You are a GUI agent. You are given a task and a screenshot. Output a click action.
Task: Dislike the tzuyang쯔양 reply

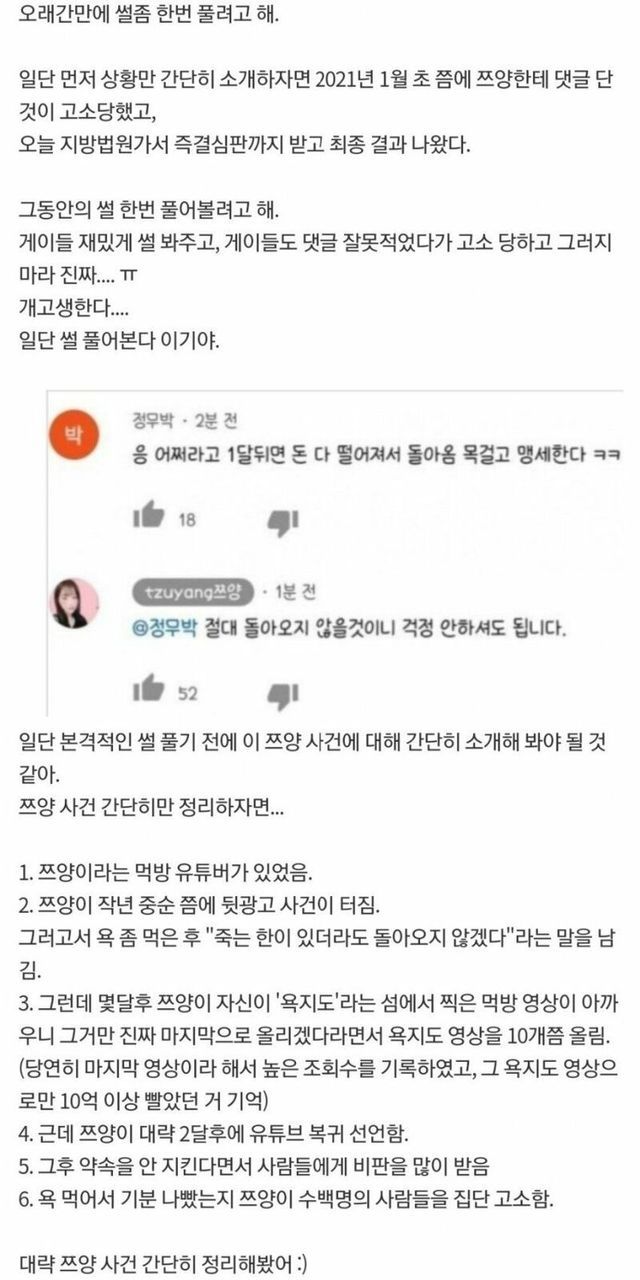[284, 691]
